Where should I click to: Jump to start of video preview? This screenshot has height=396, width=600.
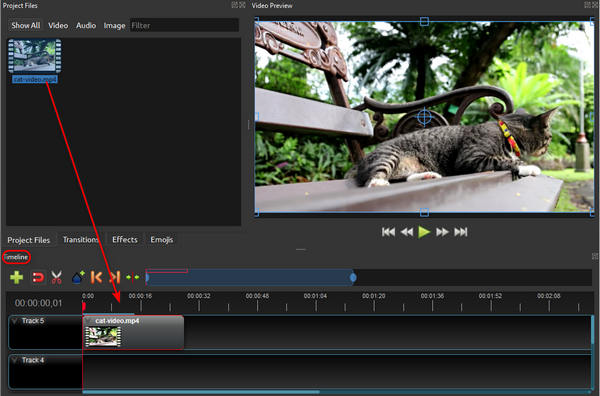coord(388,232)
